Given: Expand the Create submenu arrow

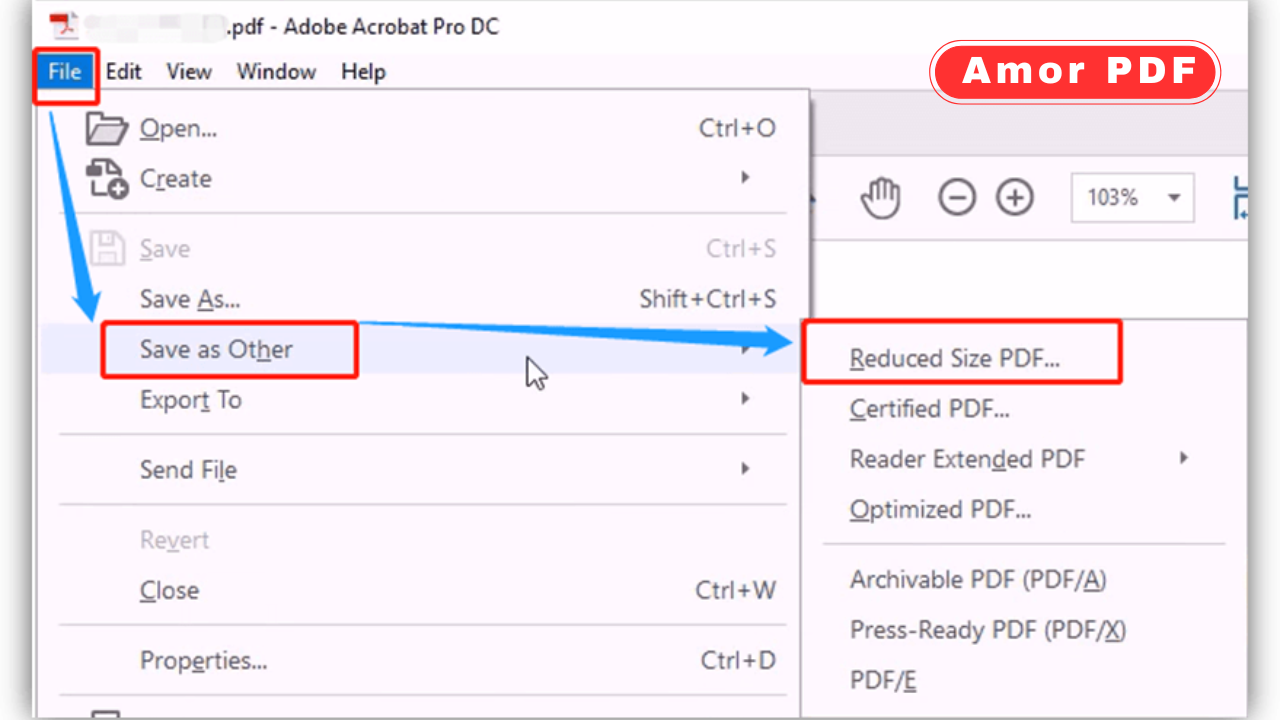Looking at the screenshot, I should 746,177.
